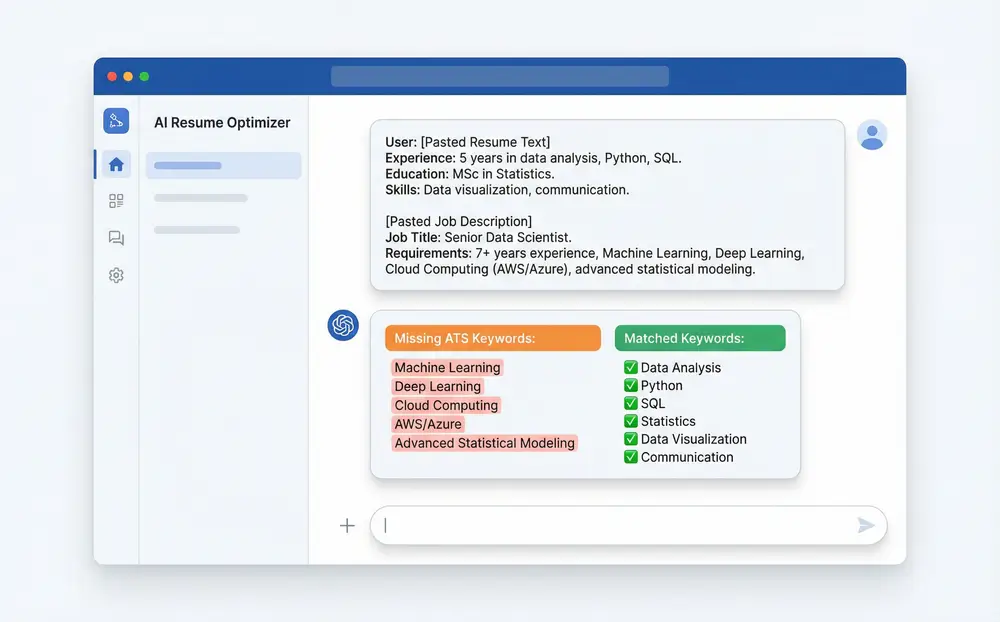Click the Advanced Statistical Modeling keyword tag

coord(485,443)
